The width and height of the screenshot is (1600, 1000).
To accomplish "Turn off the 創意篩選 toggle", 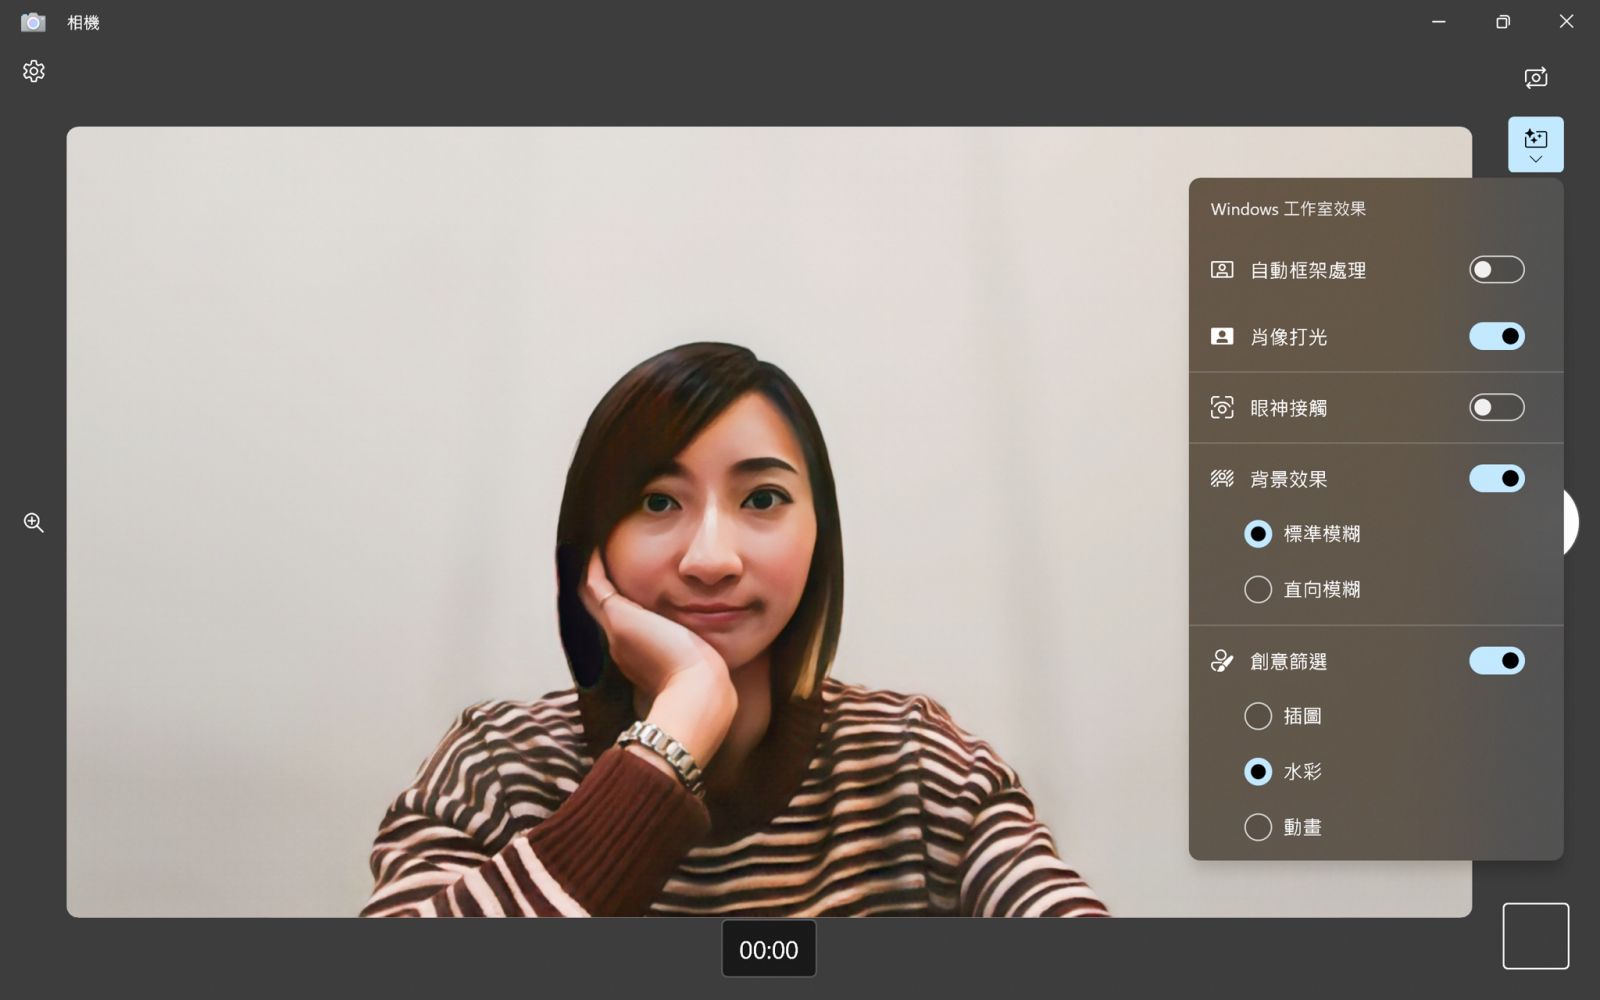I will tap(1496, 660).
